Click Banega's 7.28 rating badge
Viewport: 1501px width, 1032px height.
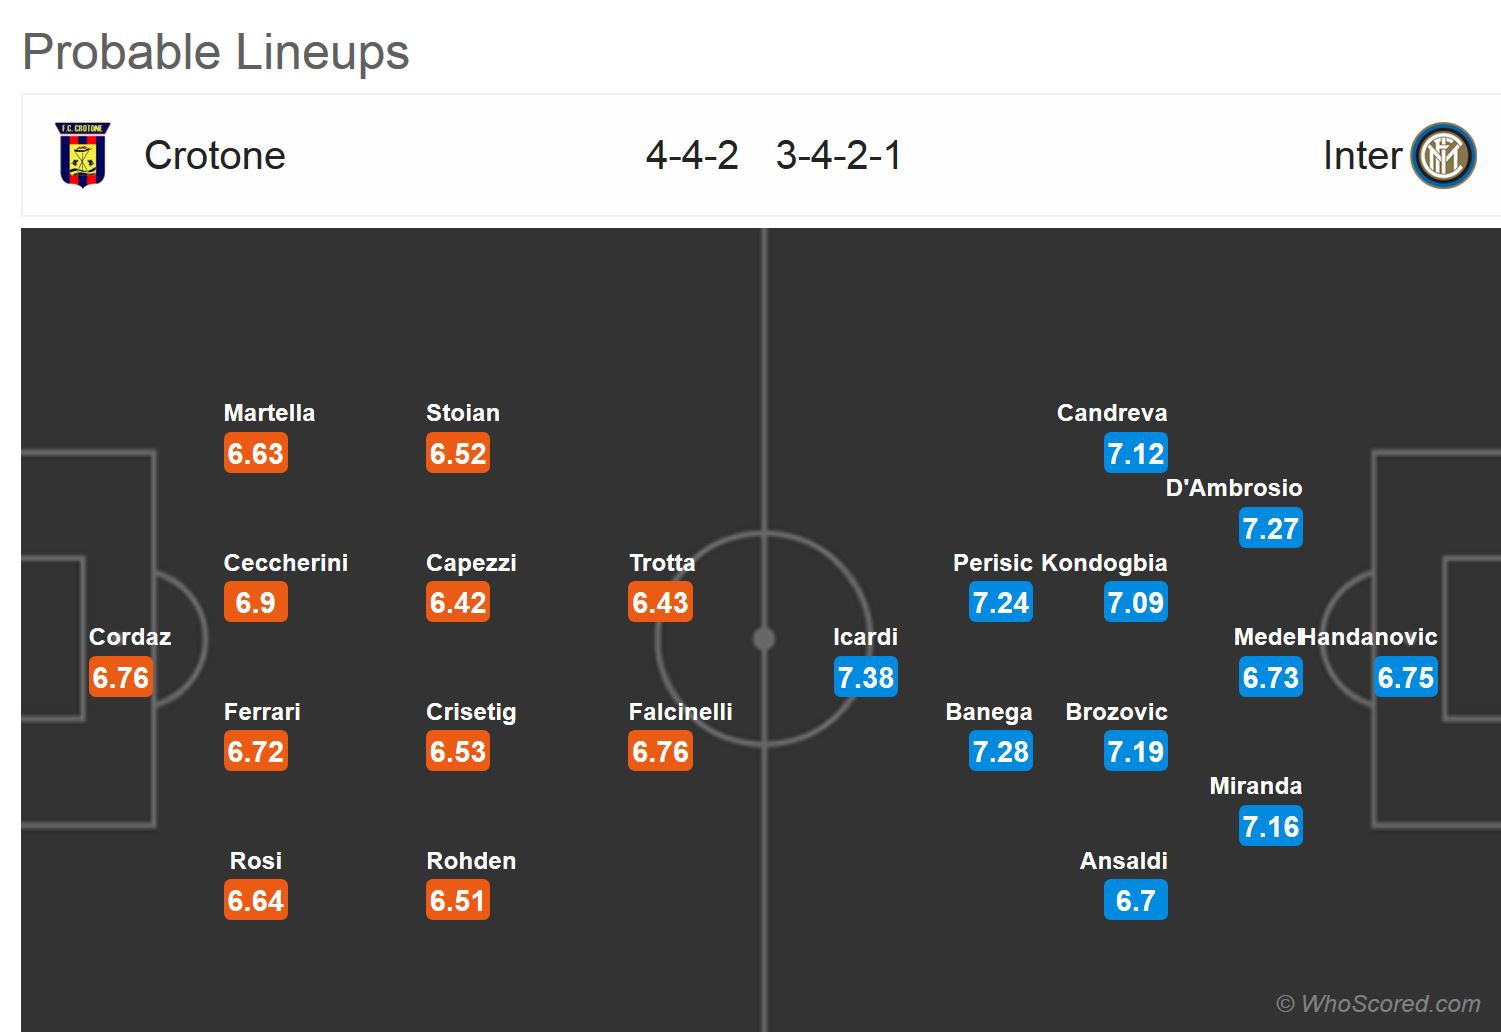(x=1000, y=751)
